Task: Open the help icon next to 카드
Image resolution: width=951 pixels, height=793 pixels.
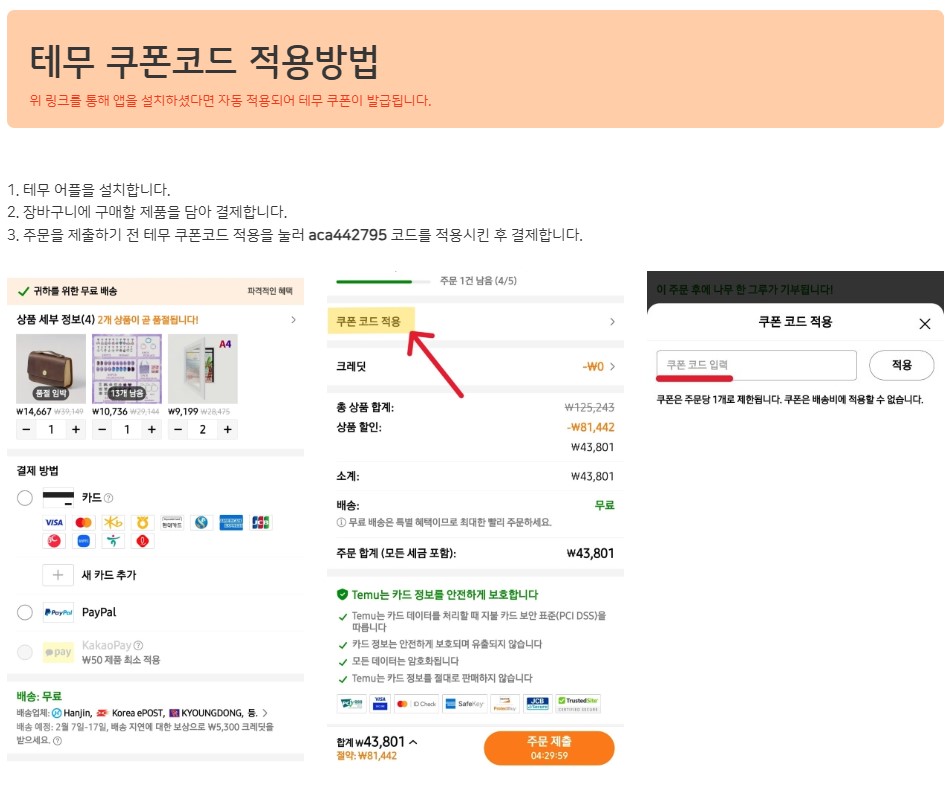Action: point(109,498)
